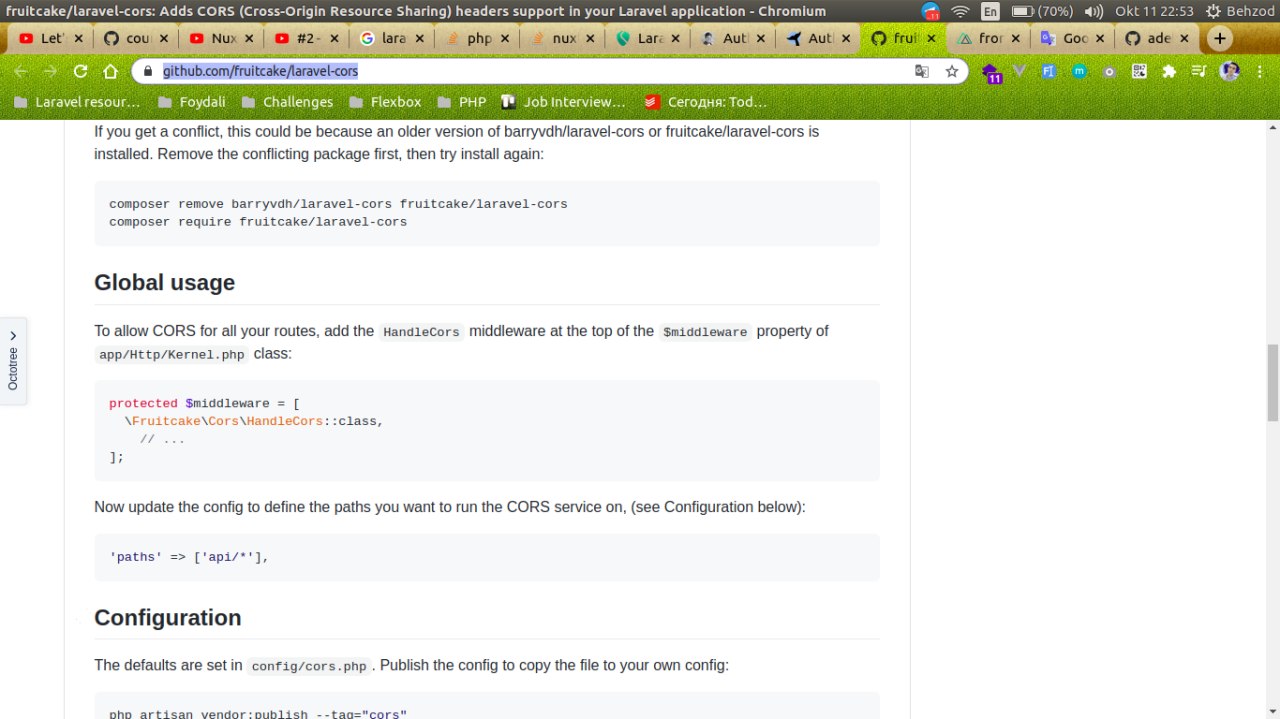Open the 'En' keyboard layout indicator
The height and width of the screenshot is (719, 1280).
(990, 11)
